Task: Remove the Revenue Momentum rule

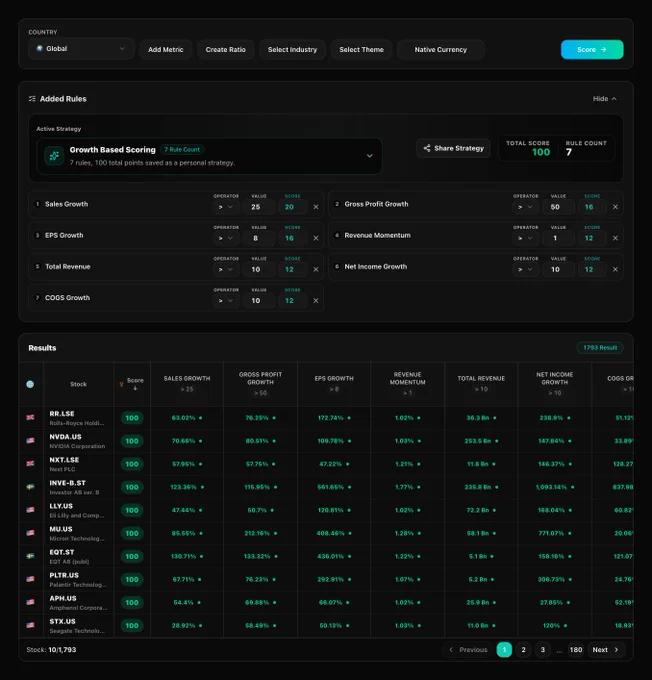Action: pos(615,239)
